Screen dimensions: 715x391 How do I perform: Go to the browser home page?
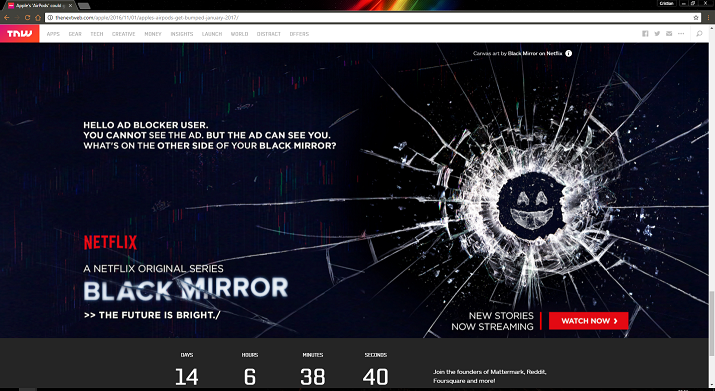(x=38, y=18)
